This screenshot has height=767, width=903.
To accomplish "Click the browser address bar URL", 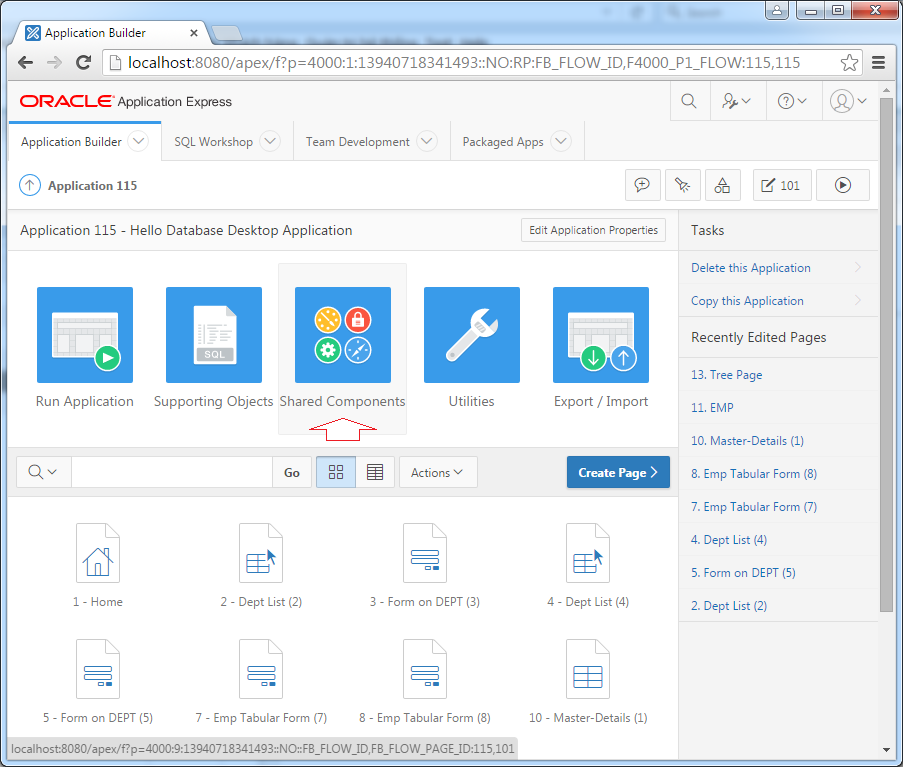I will tap(464, 62).
